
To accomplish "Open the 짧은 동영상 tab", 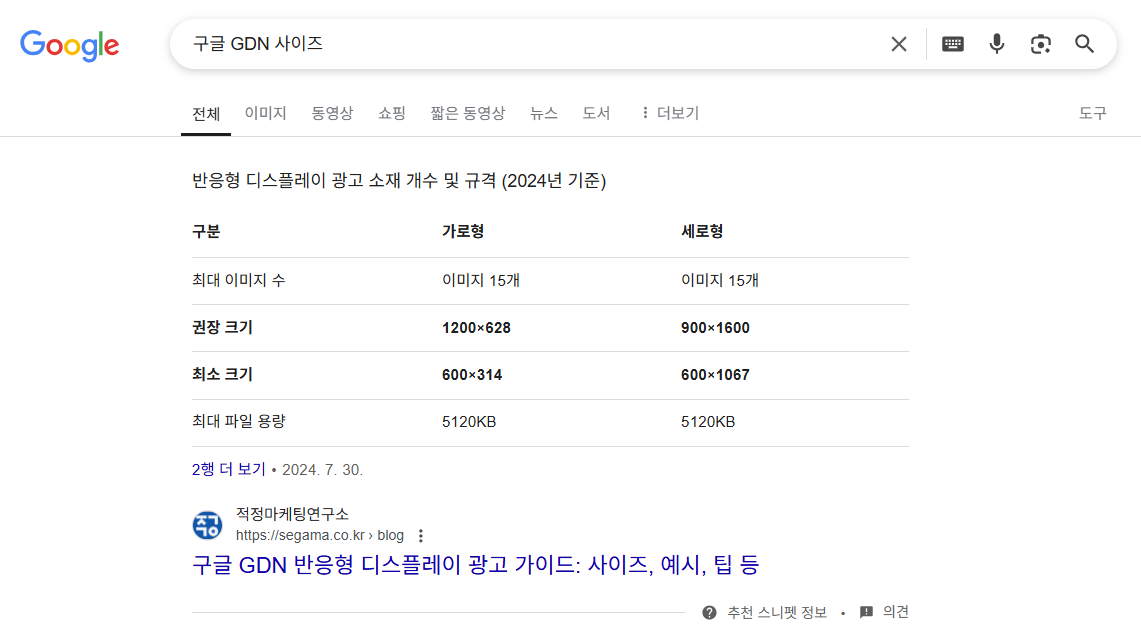I will coord(467,113).
